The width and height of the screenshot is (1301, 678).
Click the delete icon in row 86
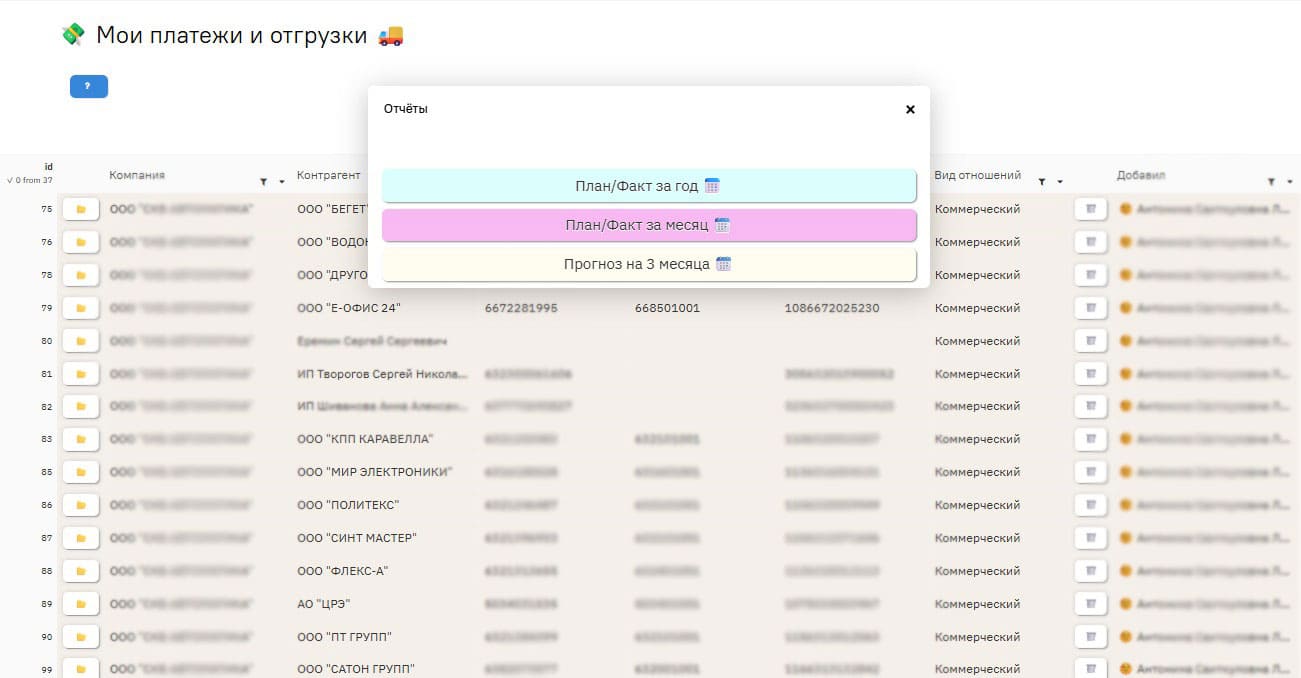point(1091,505)
